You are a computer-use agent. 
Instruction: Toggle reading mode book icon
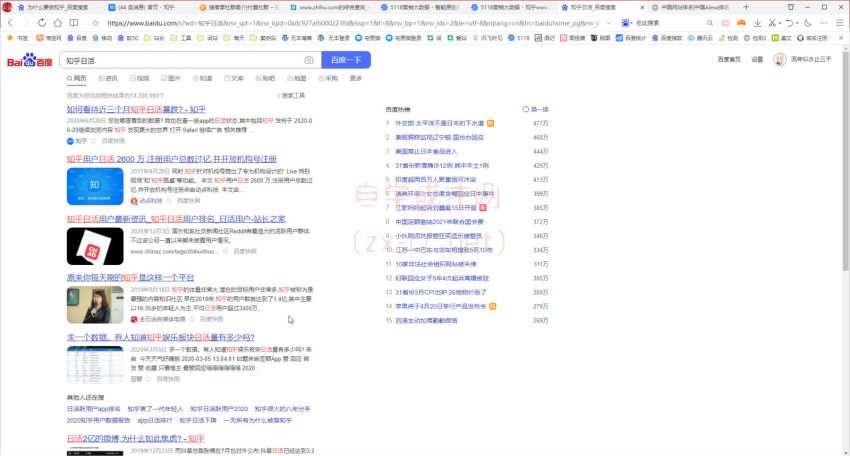tap(74, 23)
